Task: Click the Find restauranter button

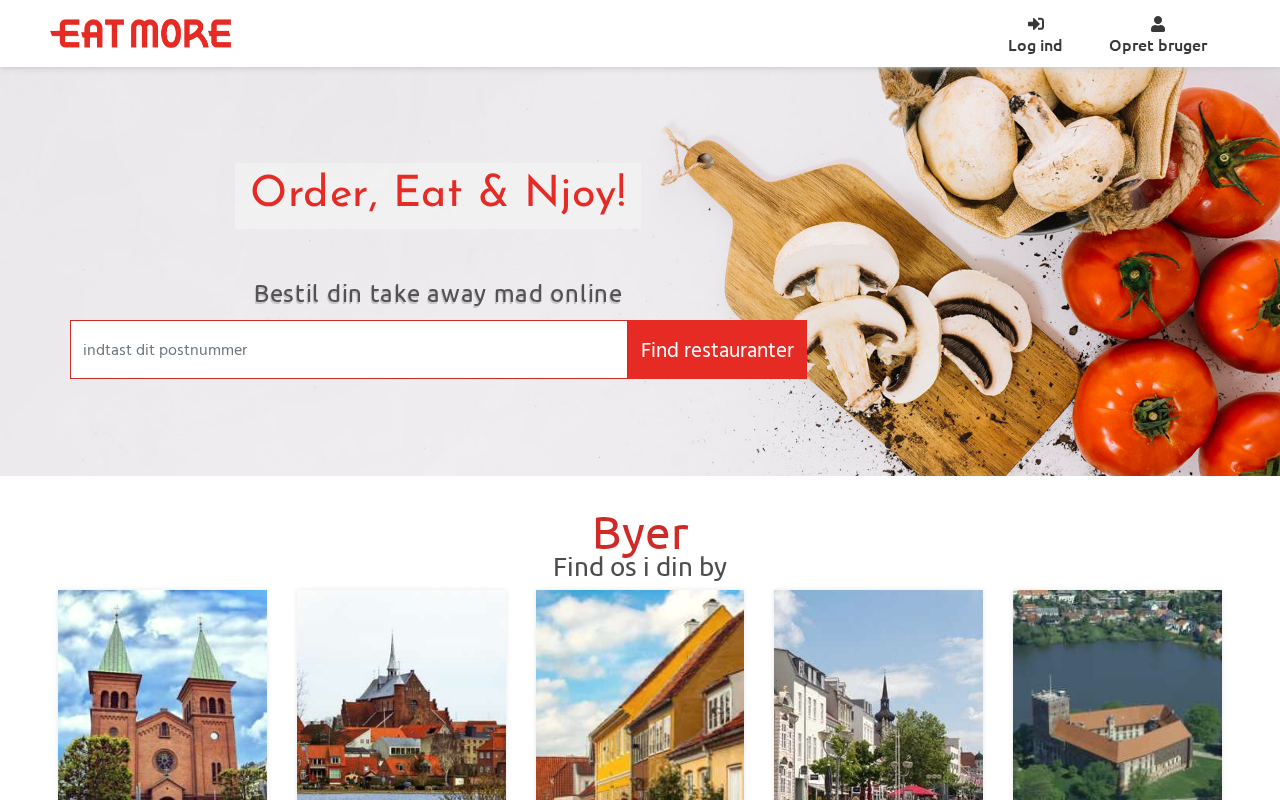Action: coord(717,350)
